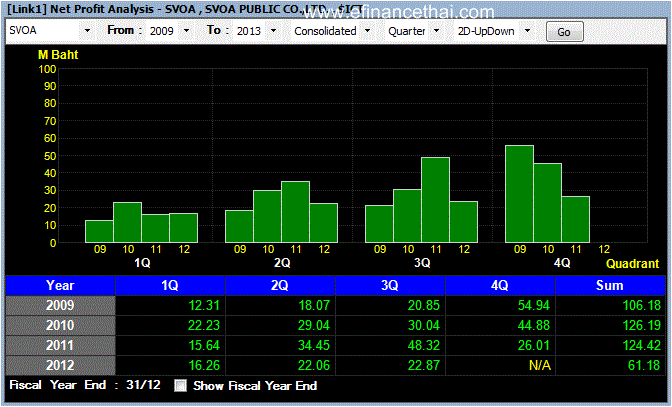Click the 1Q chart bar for year 09
This screenshot has height=407, width=672.
(x=99, y=231)
